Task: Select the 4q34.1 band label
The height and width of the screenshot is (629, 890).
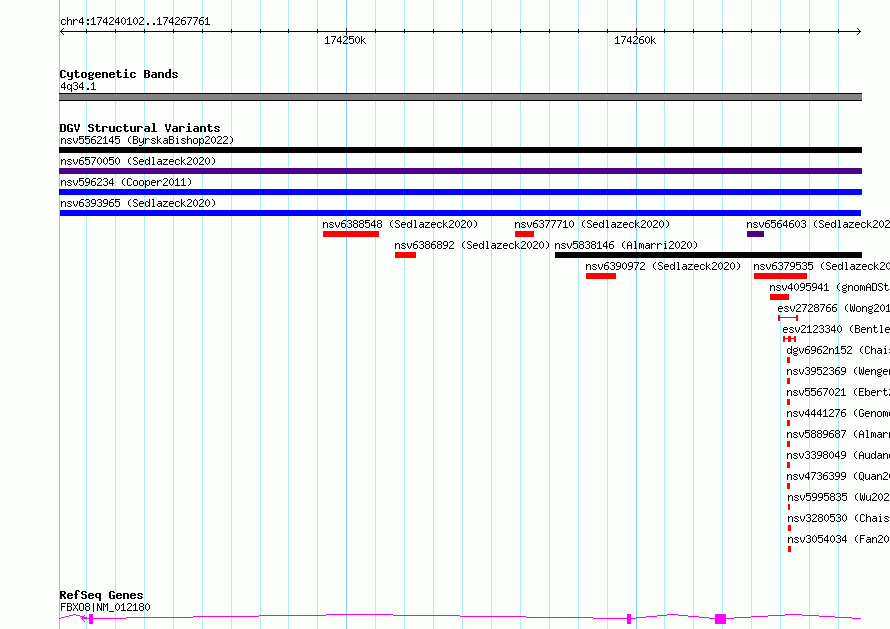Action: pos(78,86)
